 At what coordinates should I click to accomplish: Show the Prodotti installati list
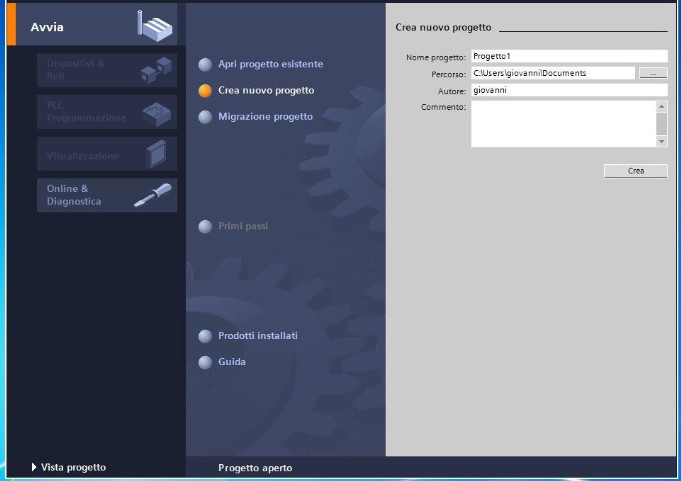coord(258,336)
